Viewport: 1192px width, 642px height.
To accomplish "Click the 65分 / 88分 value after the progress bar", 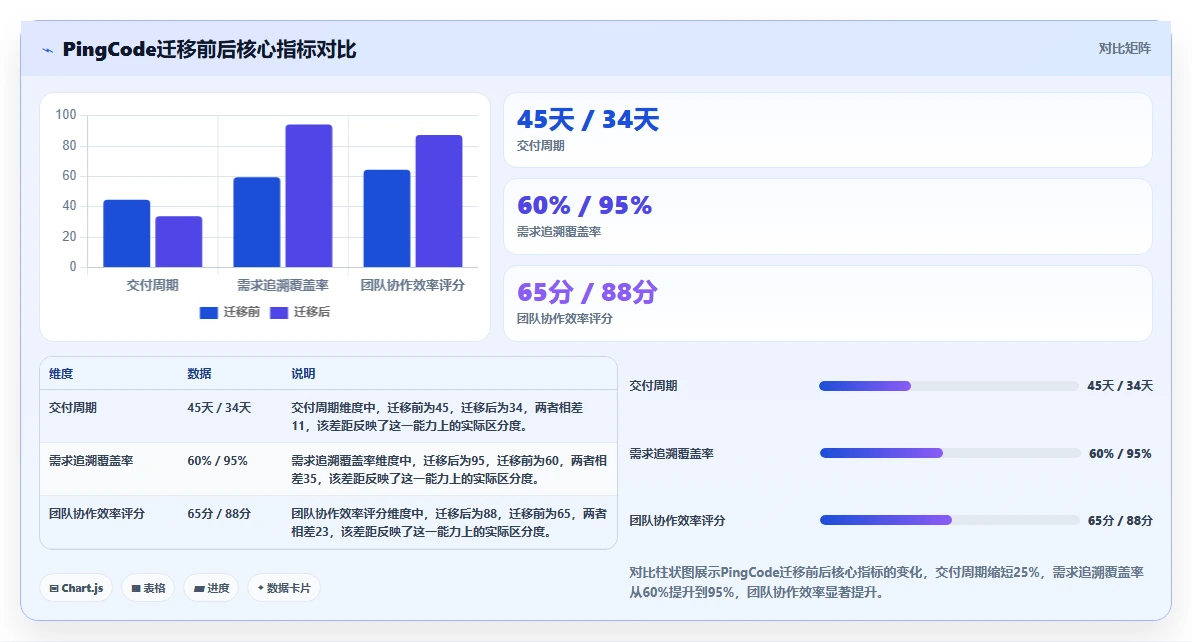I will click(x=1120, y=521).
